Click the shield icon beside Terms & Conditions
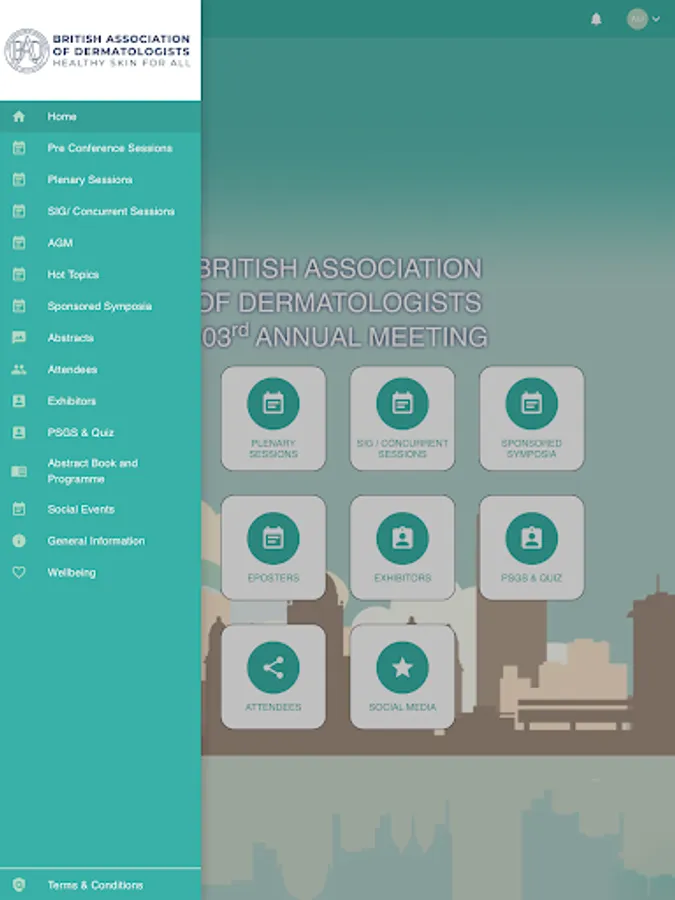This screenshot has width=675, height=900. [x=19, y=885]
